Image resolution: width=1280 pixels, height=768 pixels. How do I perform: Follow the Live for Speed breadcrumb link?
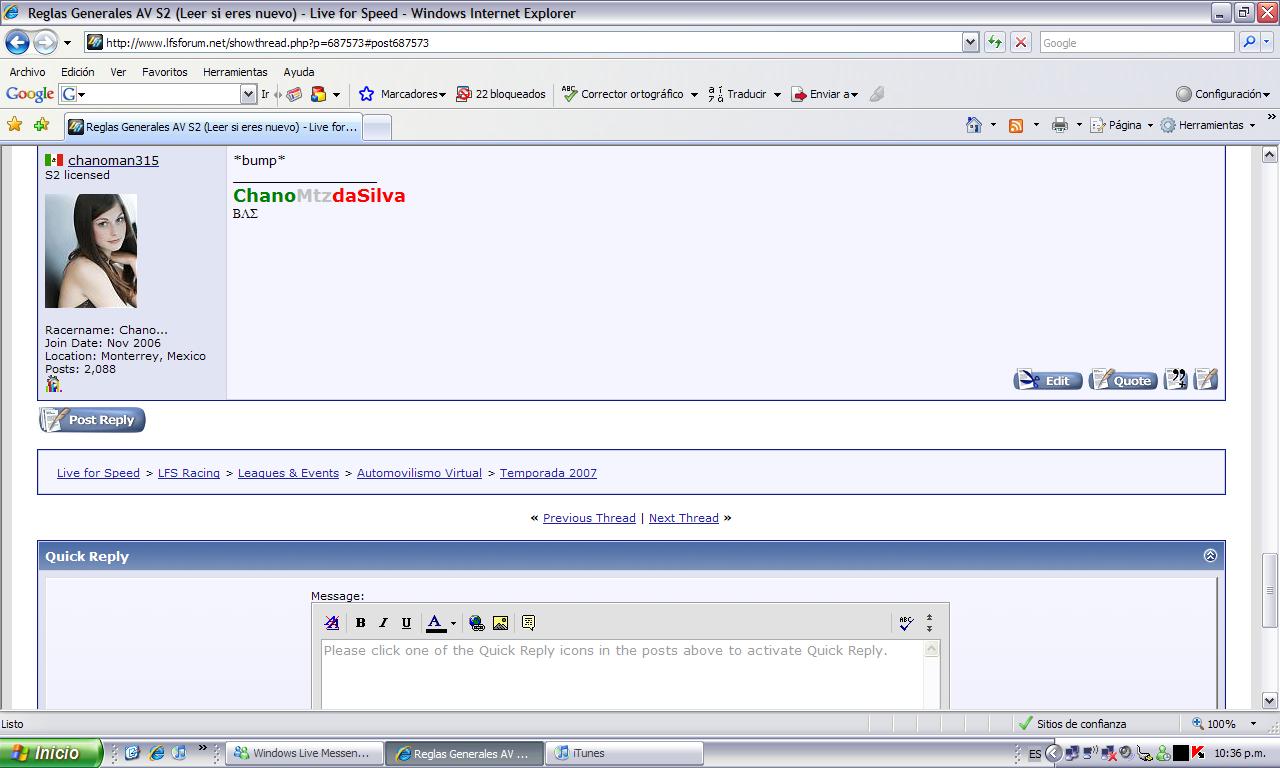tap(98, 473)
